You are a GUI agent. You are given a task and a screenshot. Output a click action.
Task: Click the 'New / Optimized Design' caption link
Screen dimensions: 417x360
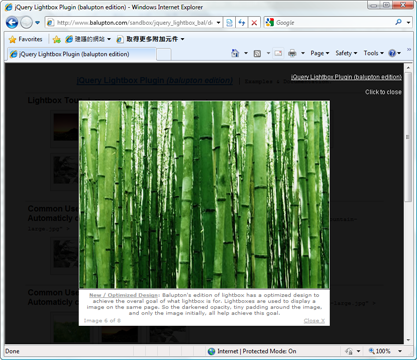pos(123,295)
